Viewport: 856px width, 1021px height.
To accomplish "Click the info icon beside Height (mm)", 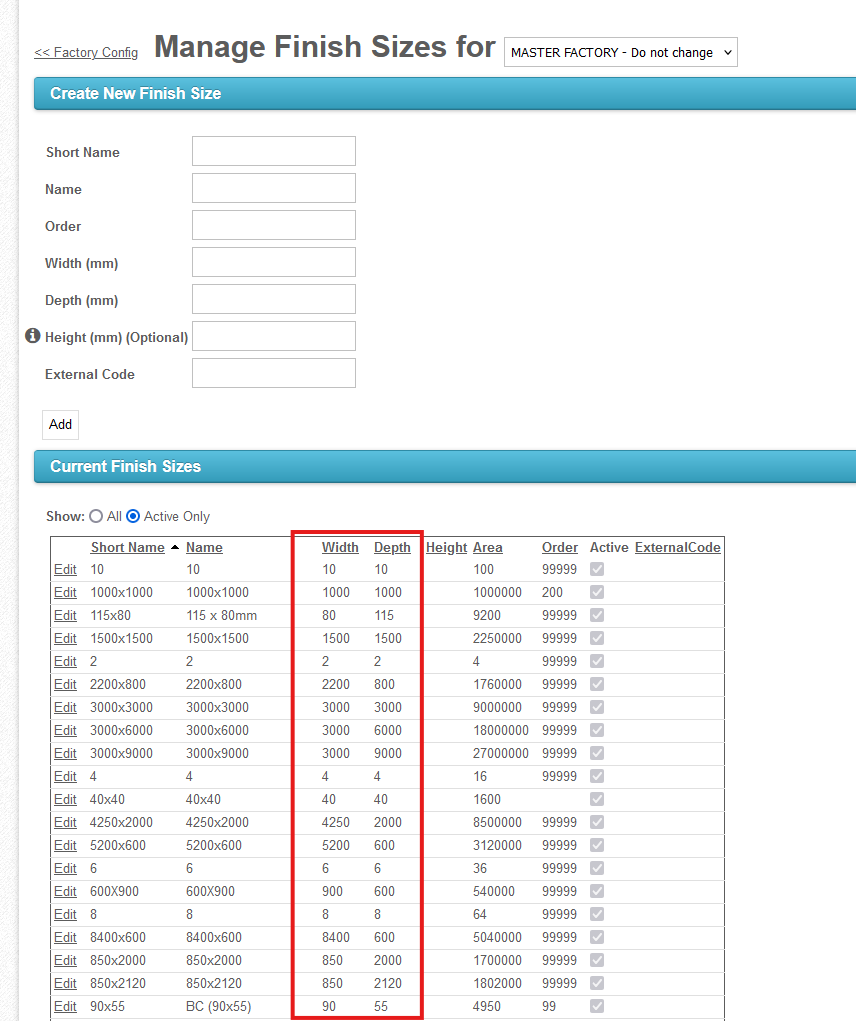I will click(33, 336).
